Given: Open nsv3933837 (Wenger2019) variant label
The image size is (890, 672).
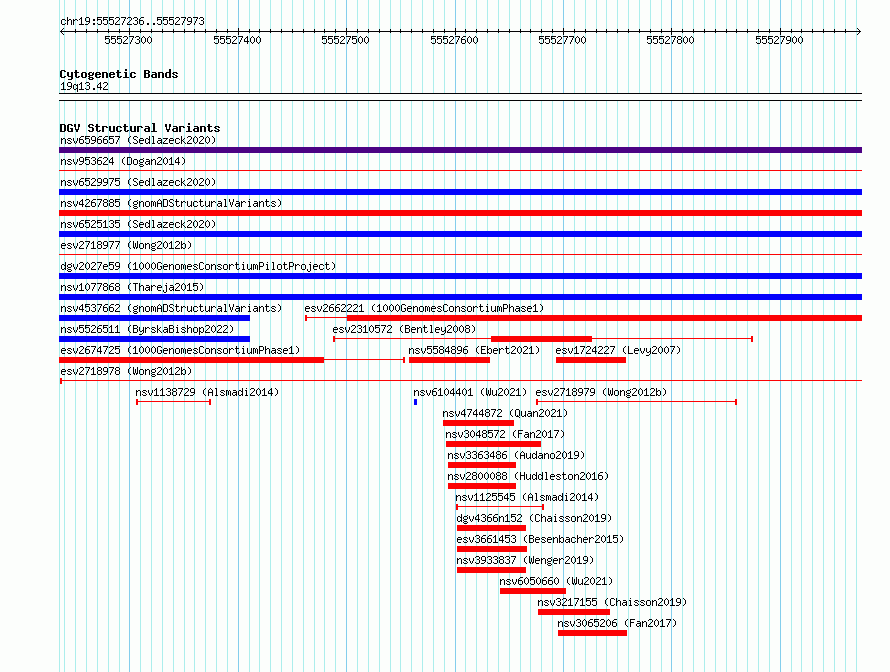Looking at the screenshot, I should point(525,560).
